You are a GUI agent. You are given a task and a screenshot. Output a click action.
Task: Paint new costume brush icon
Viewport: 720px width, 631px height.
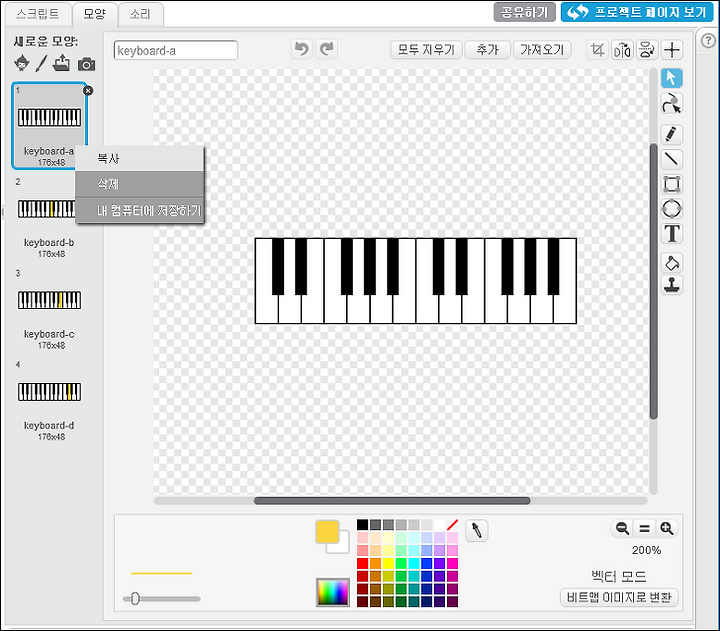pyautogui.click(x=41, y=63)
